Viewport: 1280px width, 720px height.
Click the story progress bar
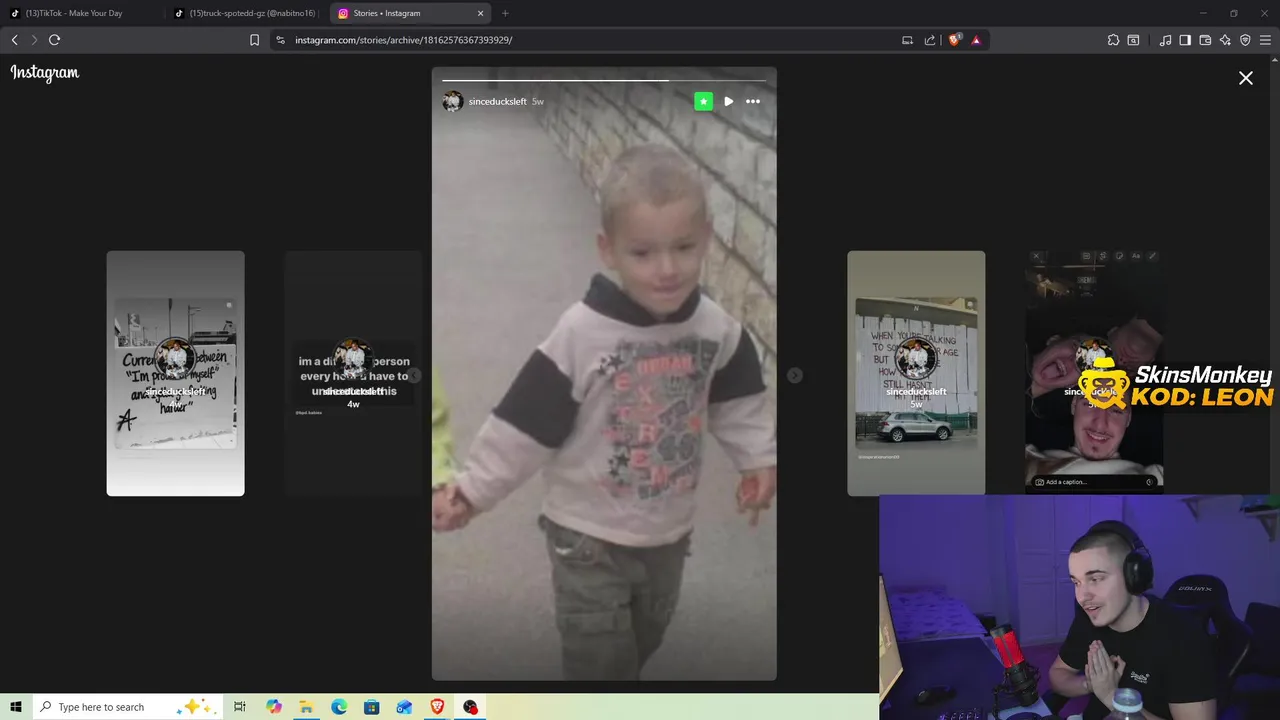coord(604,80)
